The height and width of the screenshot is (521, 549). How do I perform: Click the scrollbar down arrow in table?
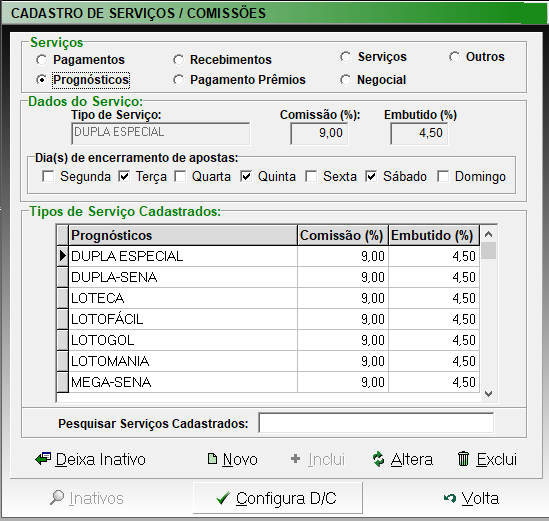click(488, 394)
